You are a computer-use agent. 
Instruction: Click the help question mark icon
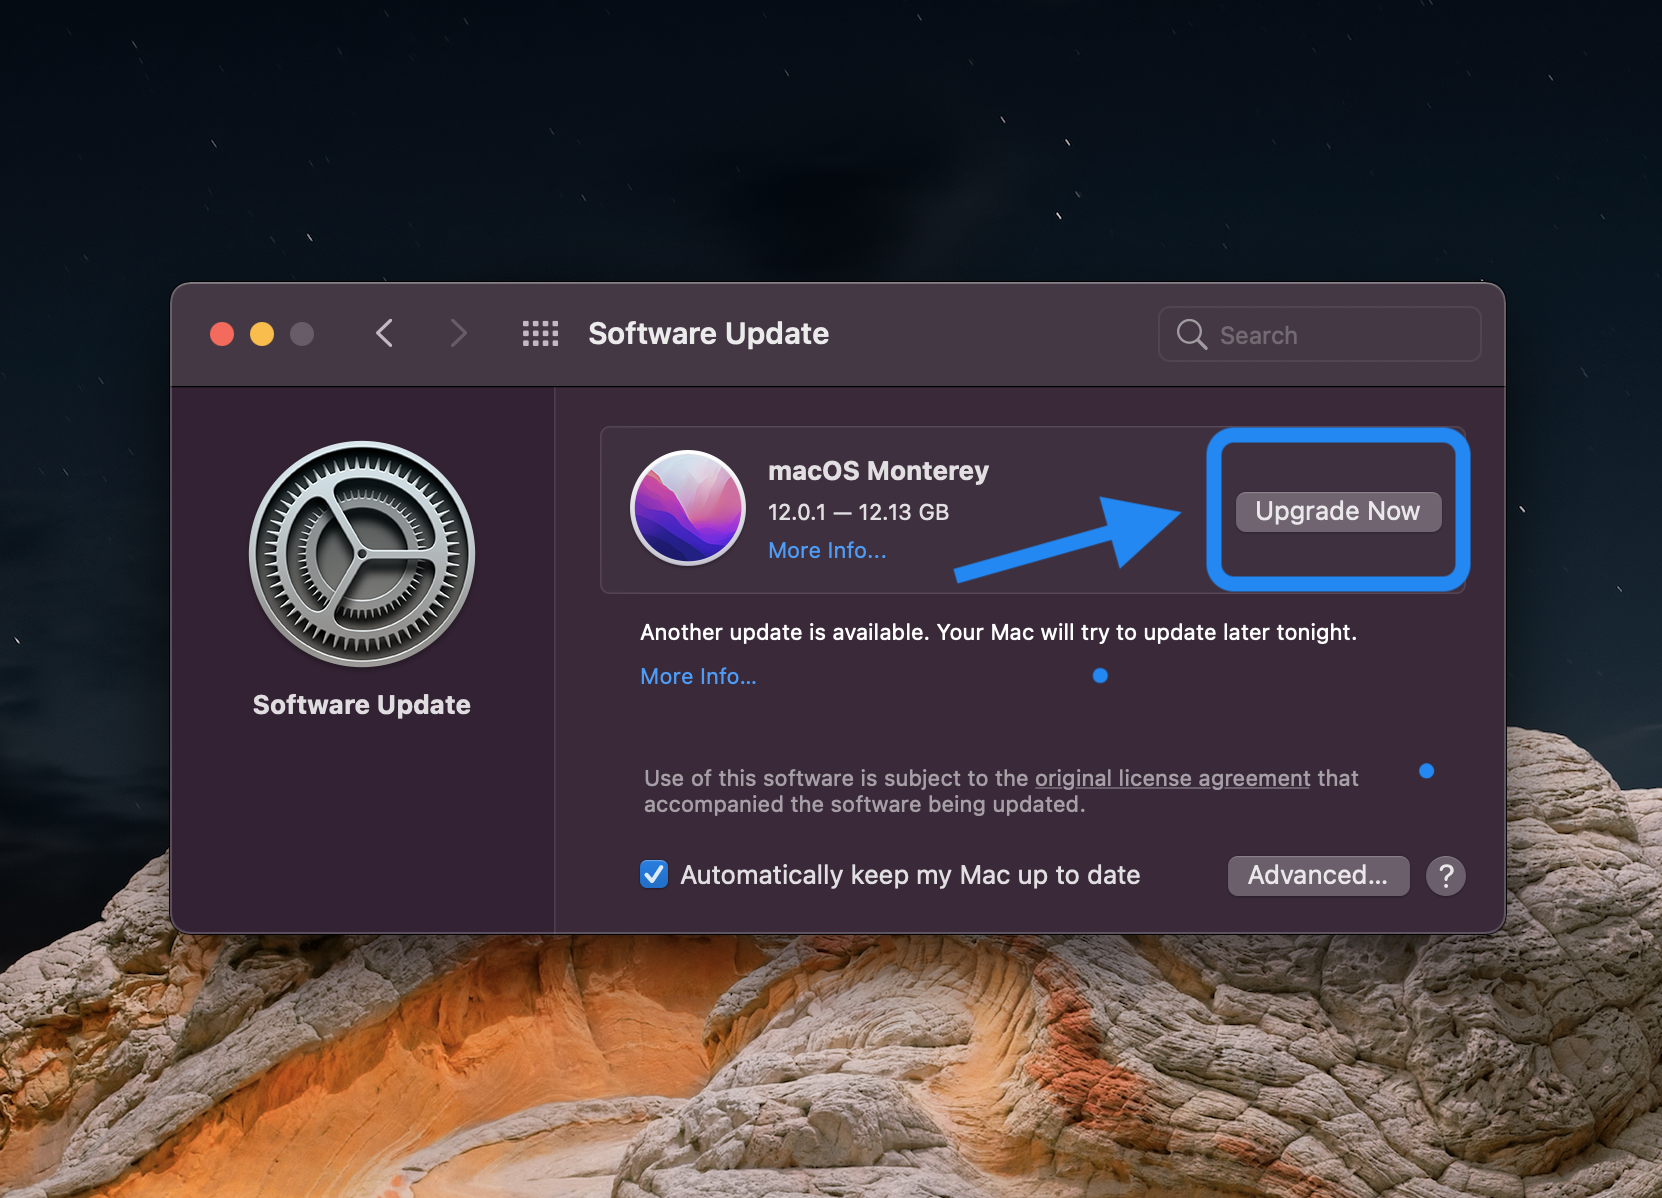pyautogui.click(x=1446, y=876)
